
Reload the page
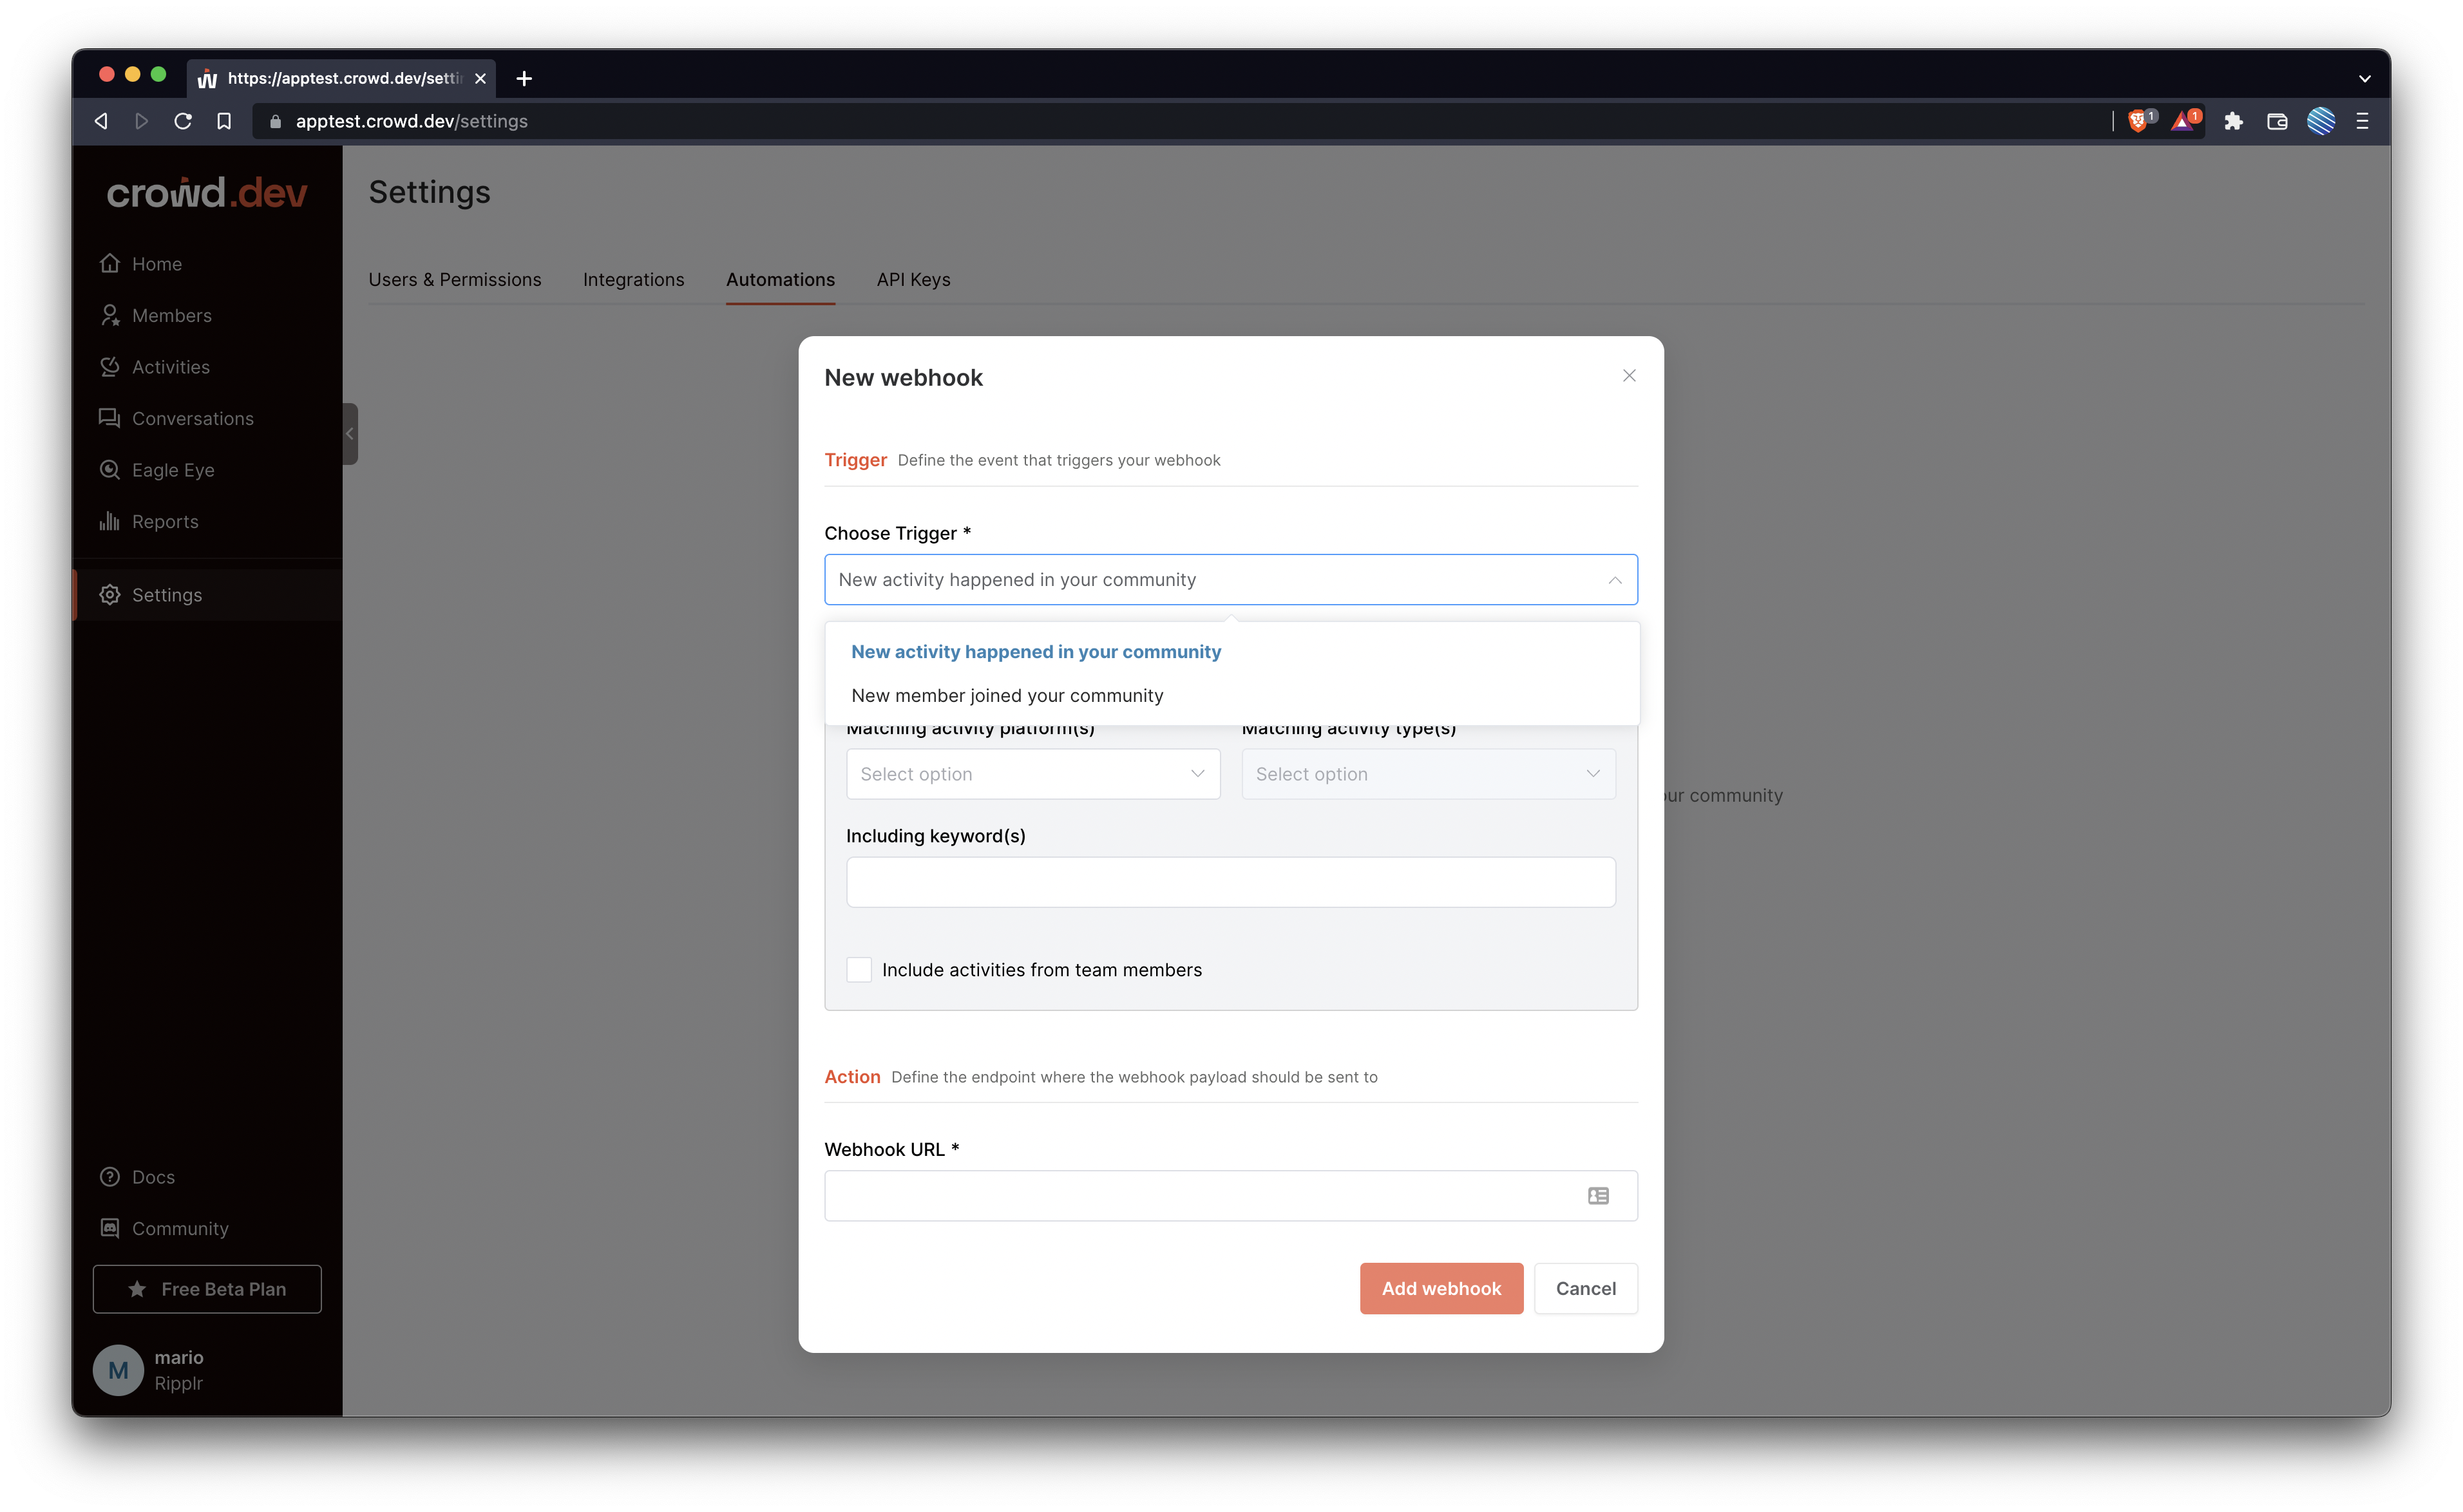pos(183,121)
